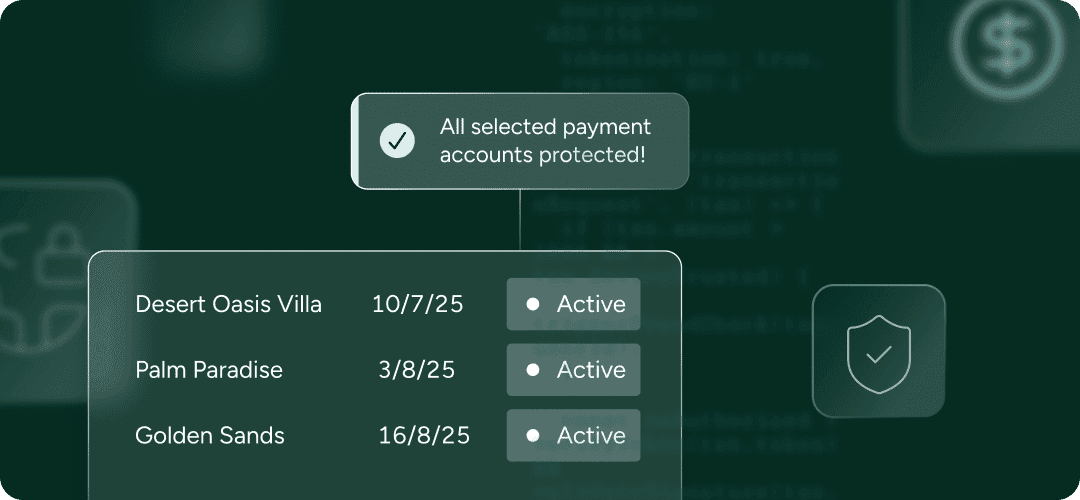Click the 16/8/25 date
This screenshot has height=500, width=1080.
coord(424,436)
